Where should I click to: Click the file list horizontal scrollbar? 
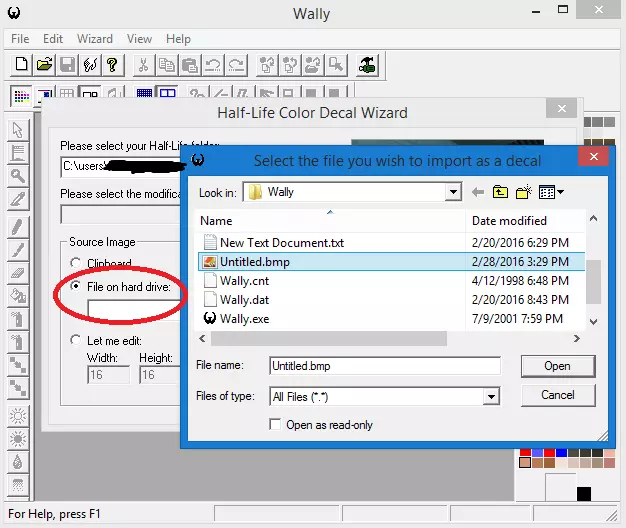(x=329, y=339)
